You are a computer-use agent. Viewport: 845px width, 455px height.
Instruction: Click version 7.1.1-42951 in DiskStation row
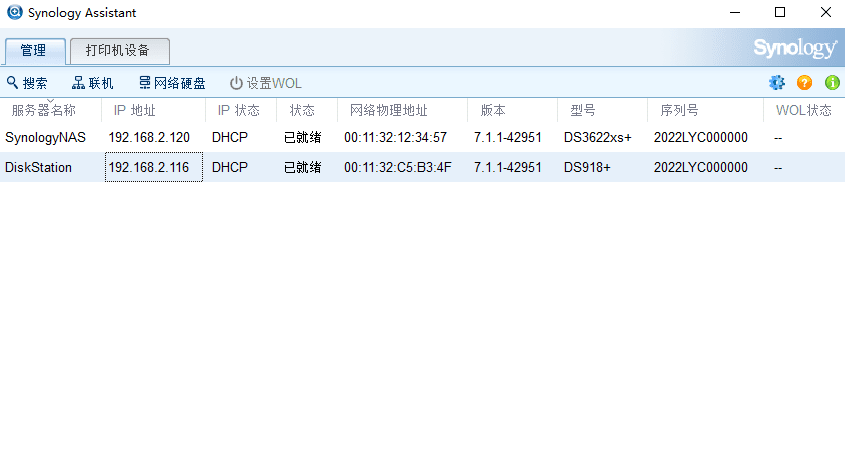coord(508,167)
